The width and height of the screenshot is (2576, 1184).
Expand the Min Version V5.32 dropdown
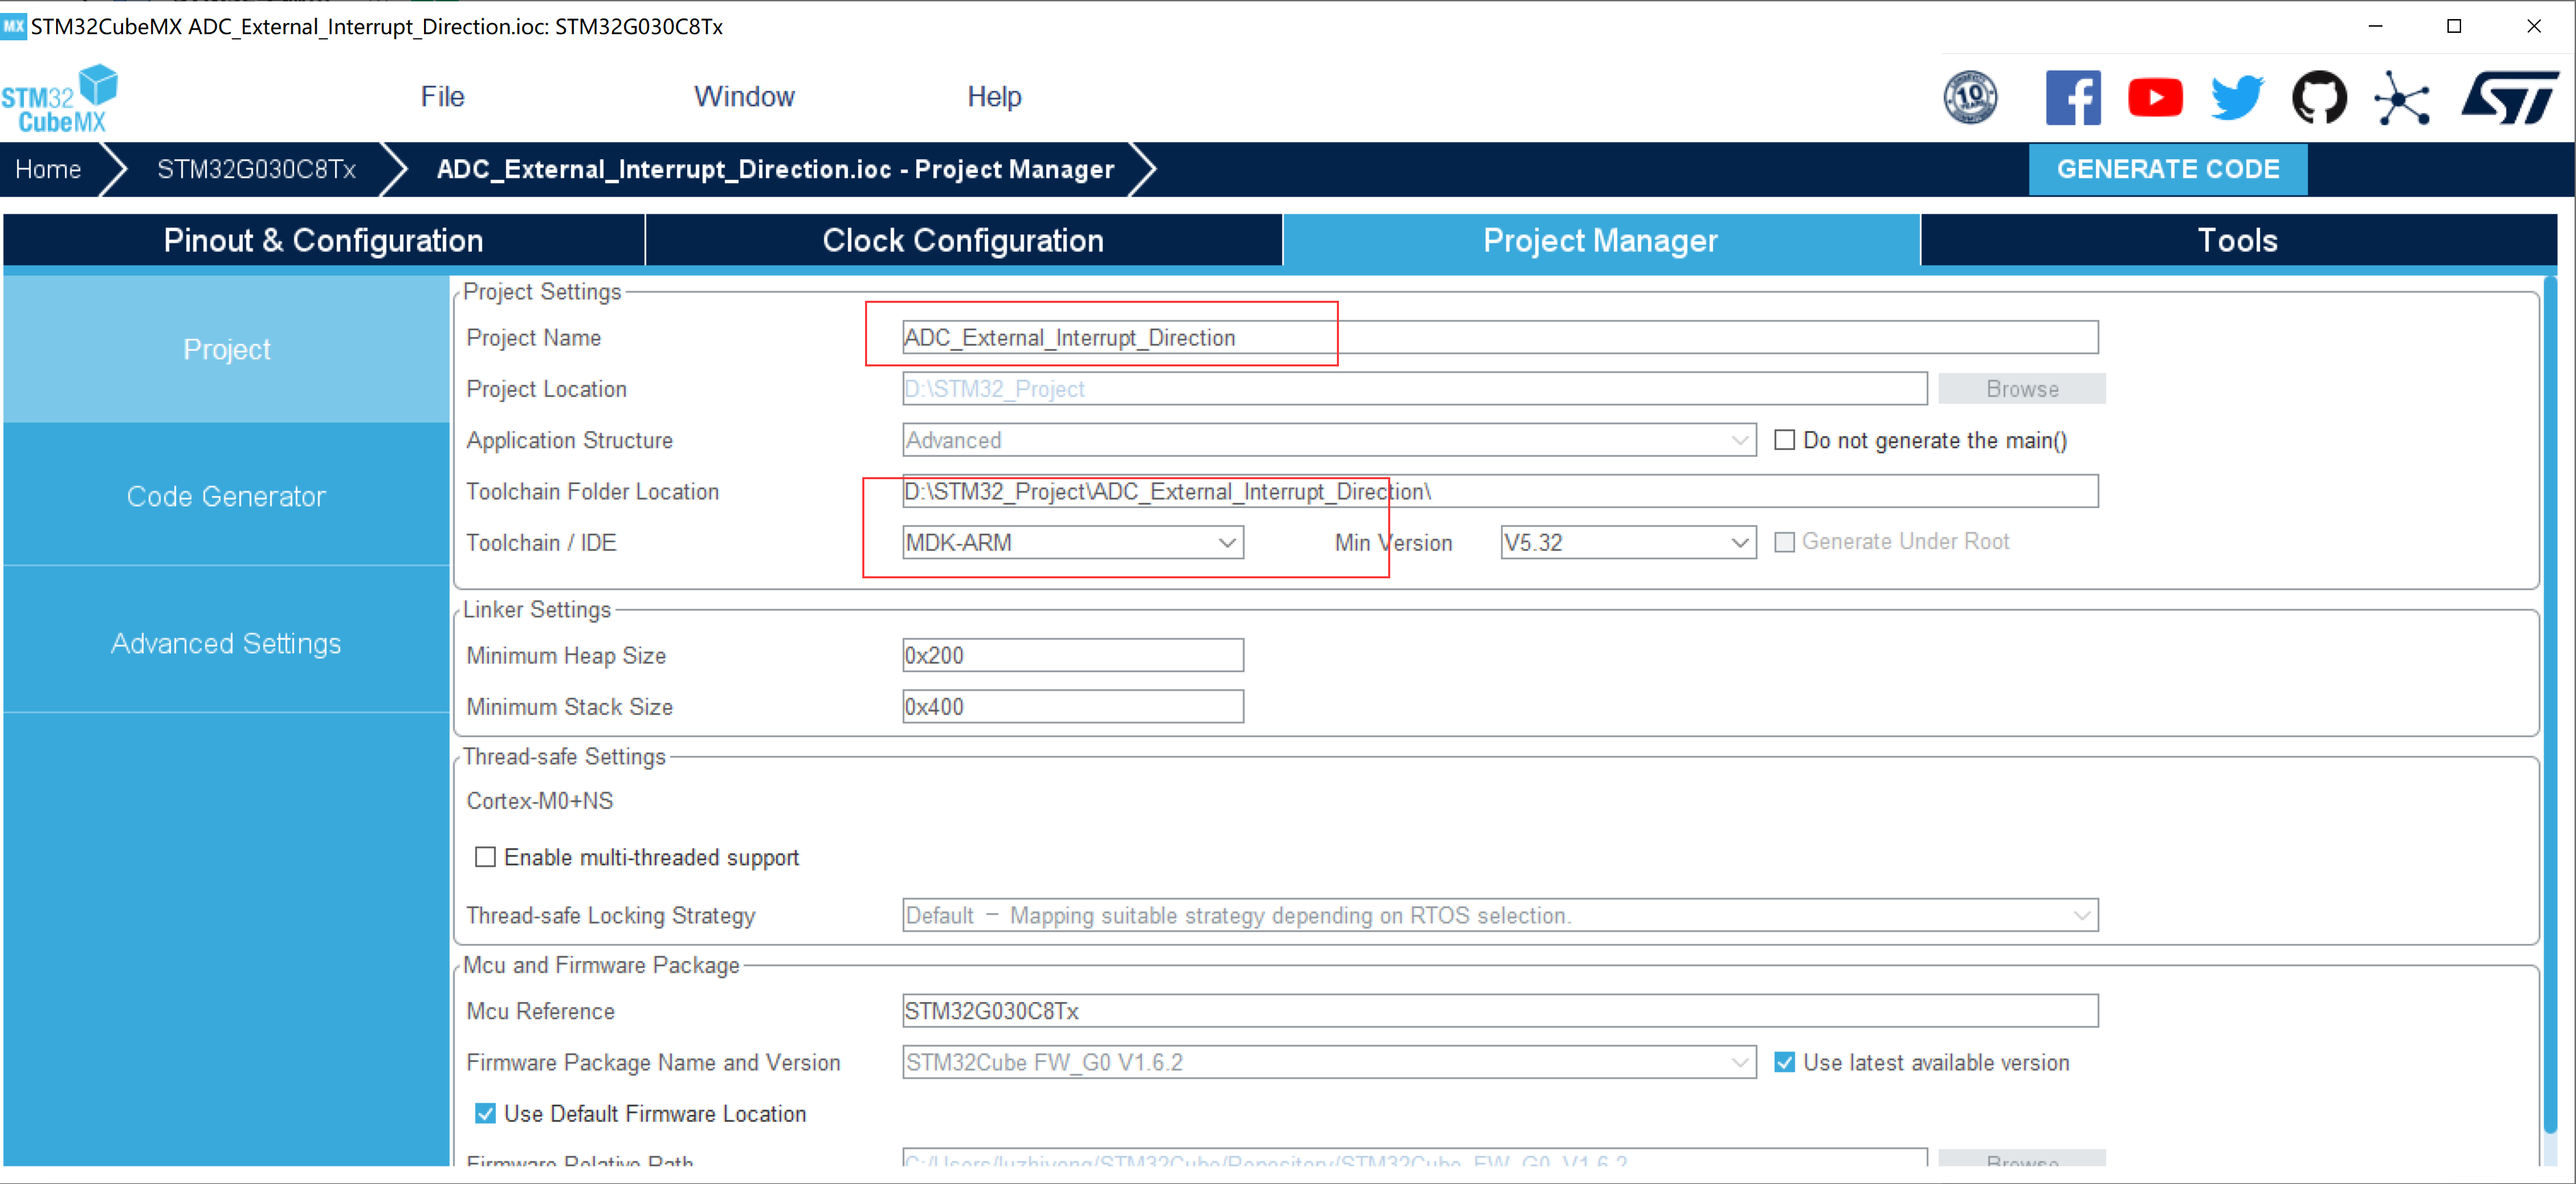point(1627,542)
